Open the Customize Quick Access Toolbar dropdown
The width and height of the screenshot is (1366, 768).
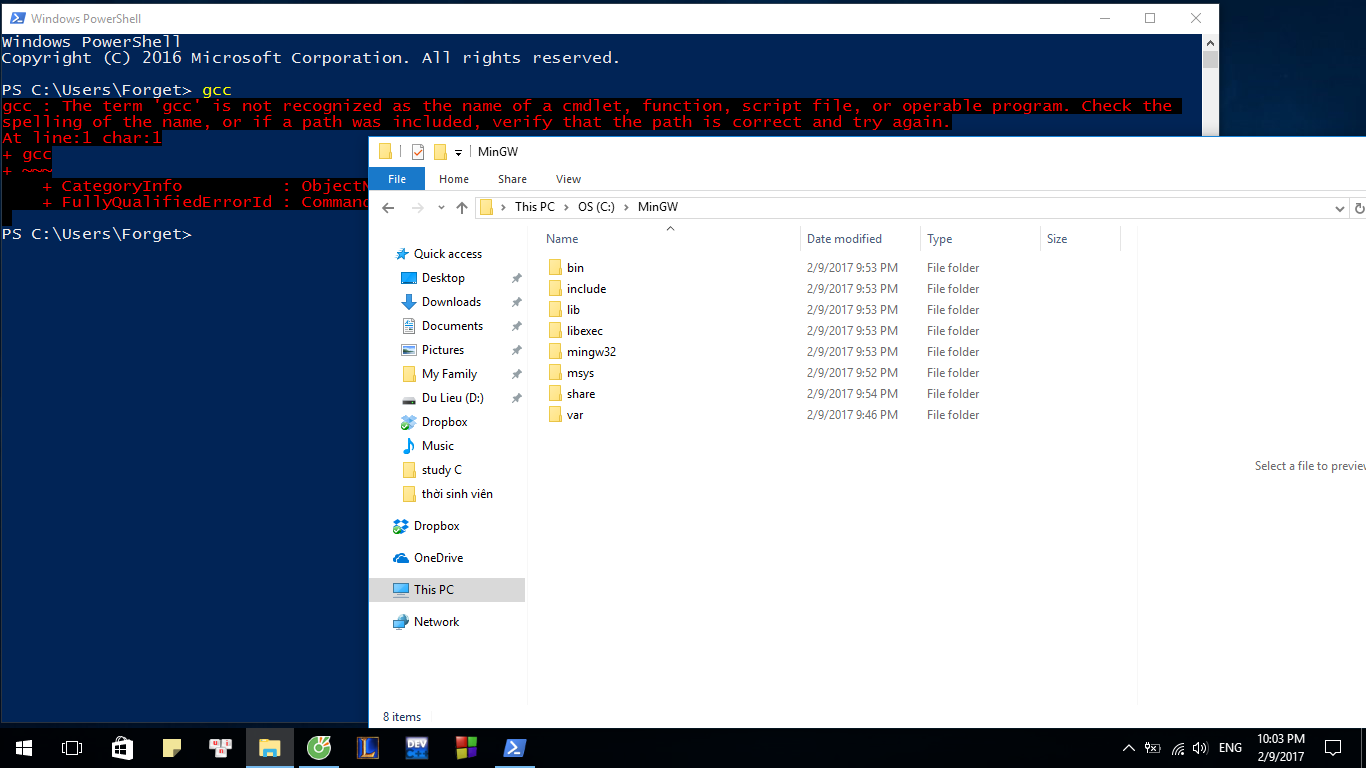pos(459,153)
